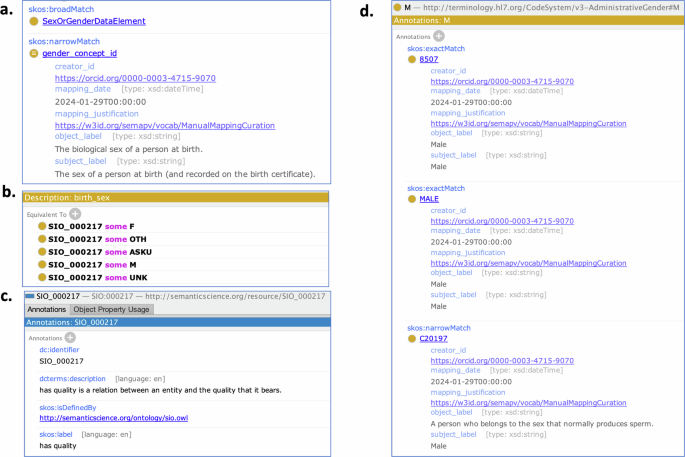Click the yellow circle icon beside MALE
This screenshot has width=685, height=457.
(412, 199)
